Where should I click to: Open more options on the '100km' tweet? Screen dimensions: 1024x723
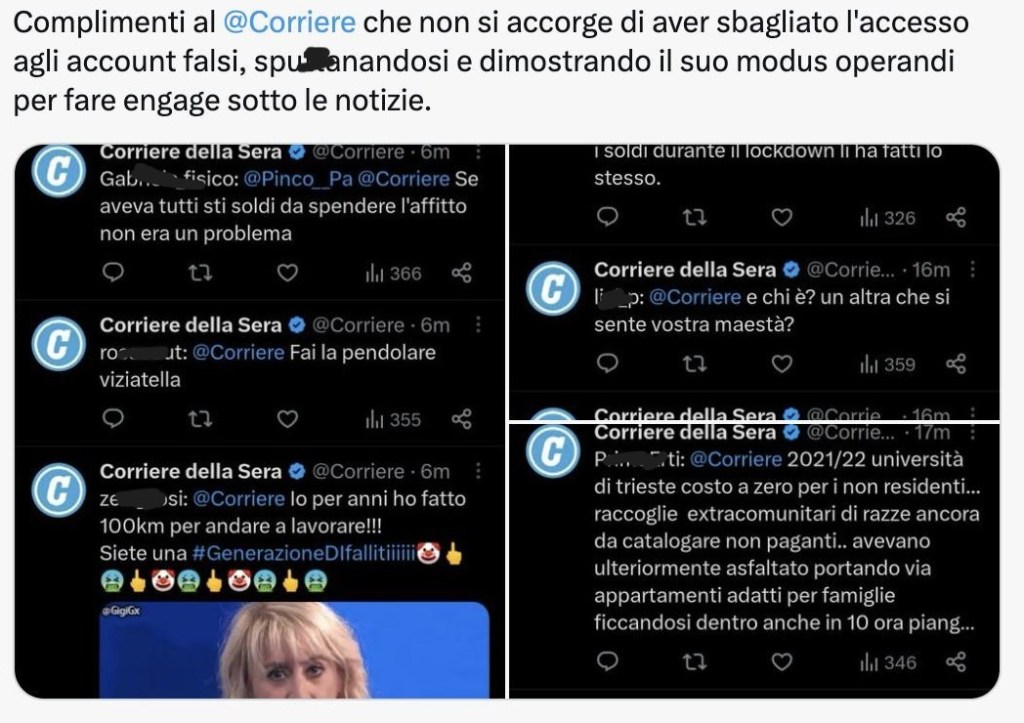click(478, 471)
